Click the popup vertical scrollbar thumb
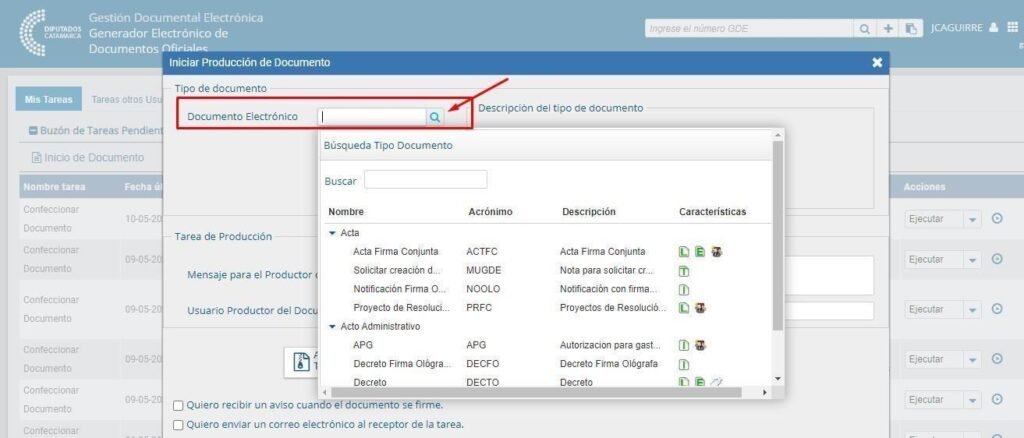The height and width of the screenshot is (438, 1024). [x=777, y=235]
